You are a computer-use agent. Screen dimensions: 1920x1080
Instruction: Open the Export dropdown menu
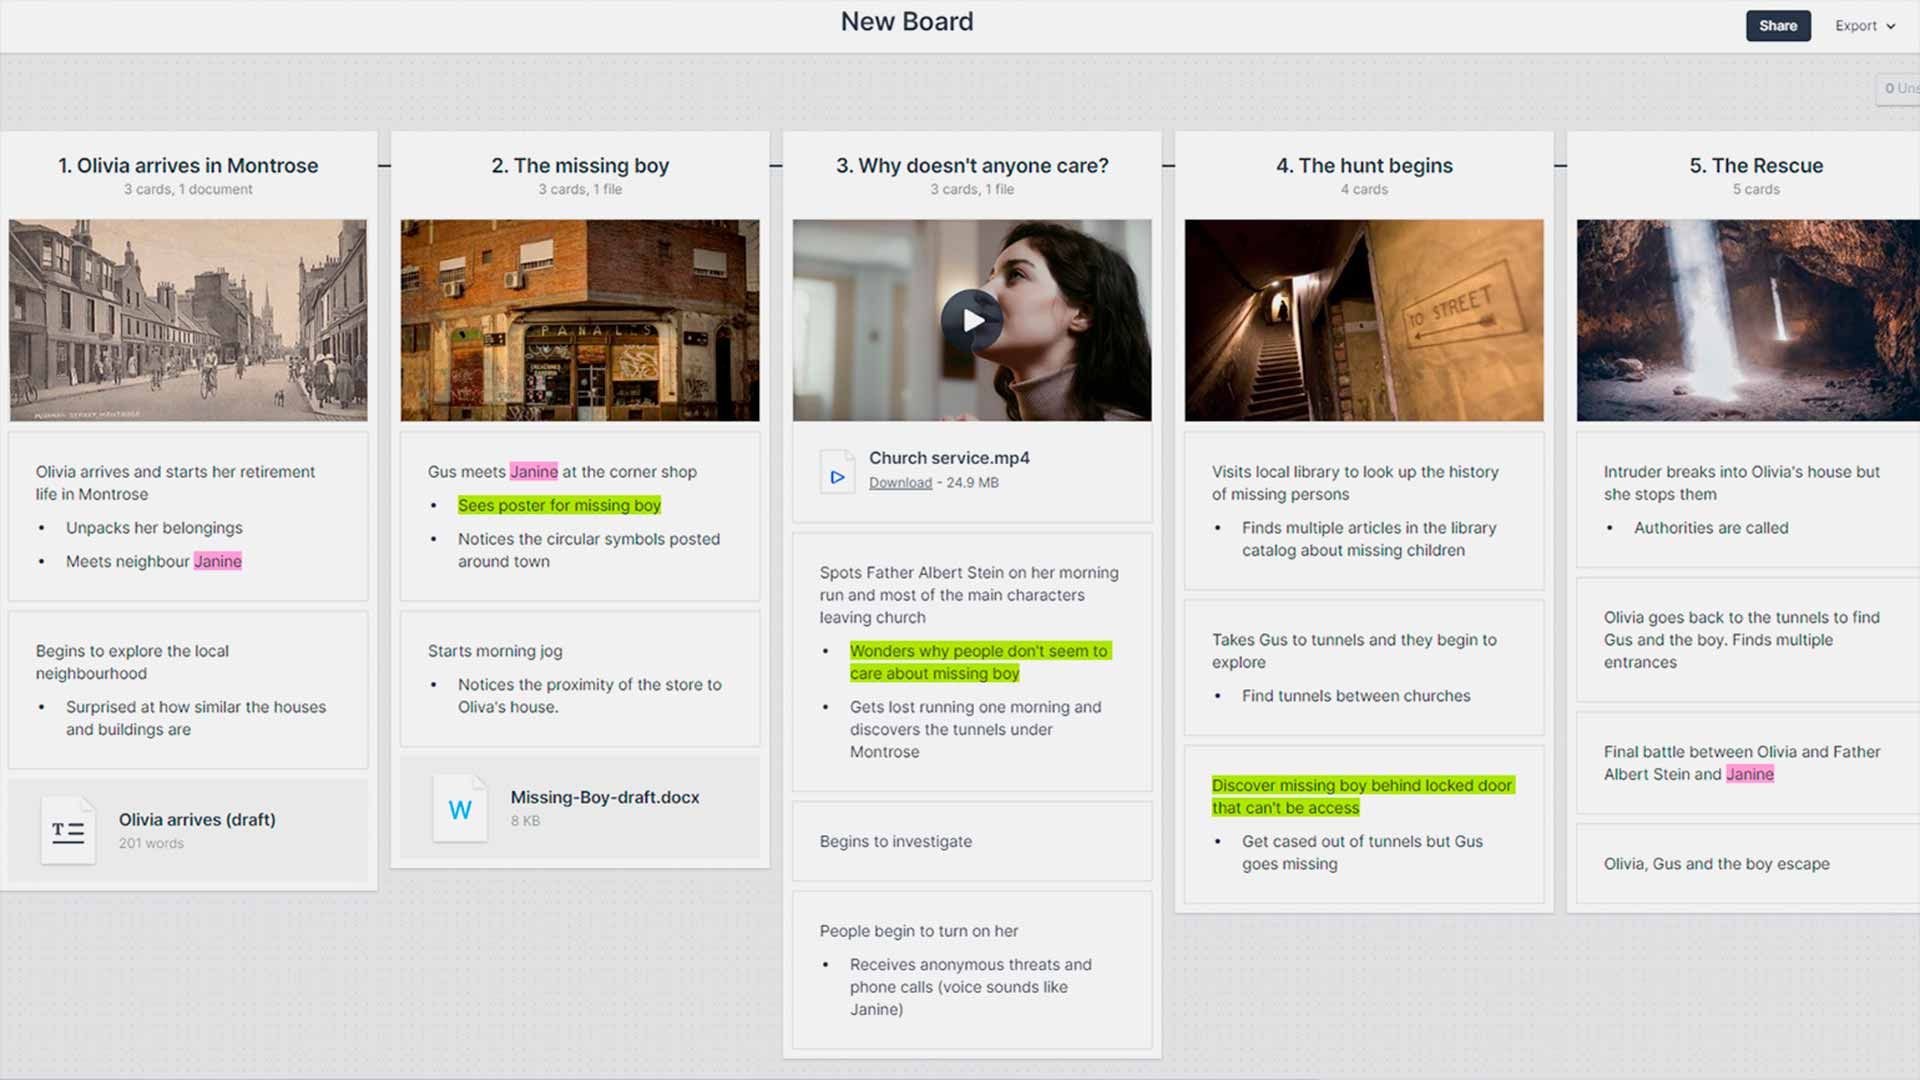(1864, 26)
